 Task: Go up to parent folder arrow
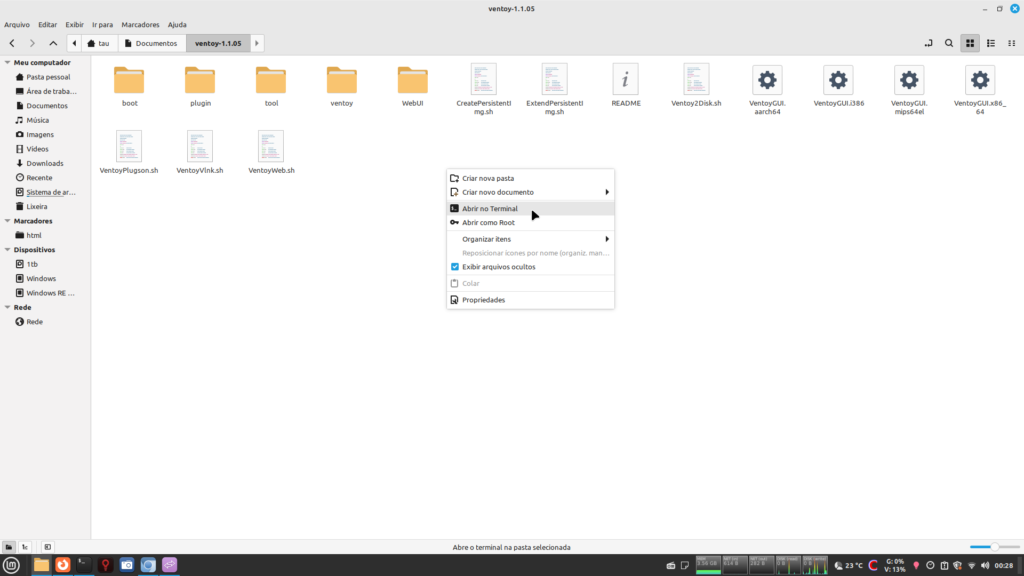53,44
